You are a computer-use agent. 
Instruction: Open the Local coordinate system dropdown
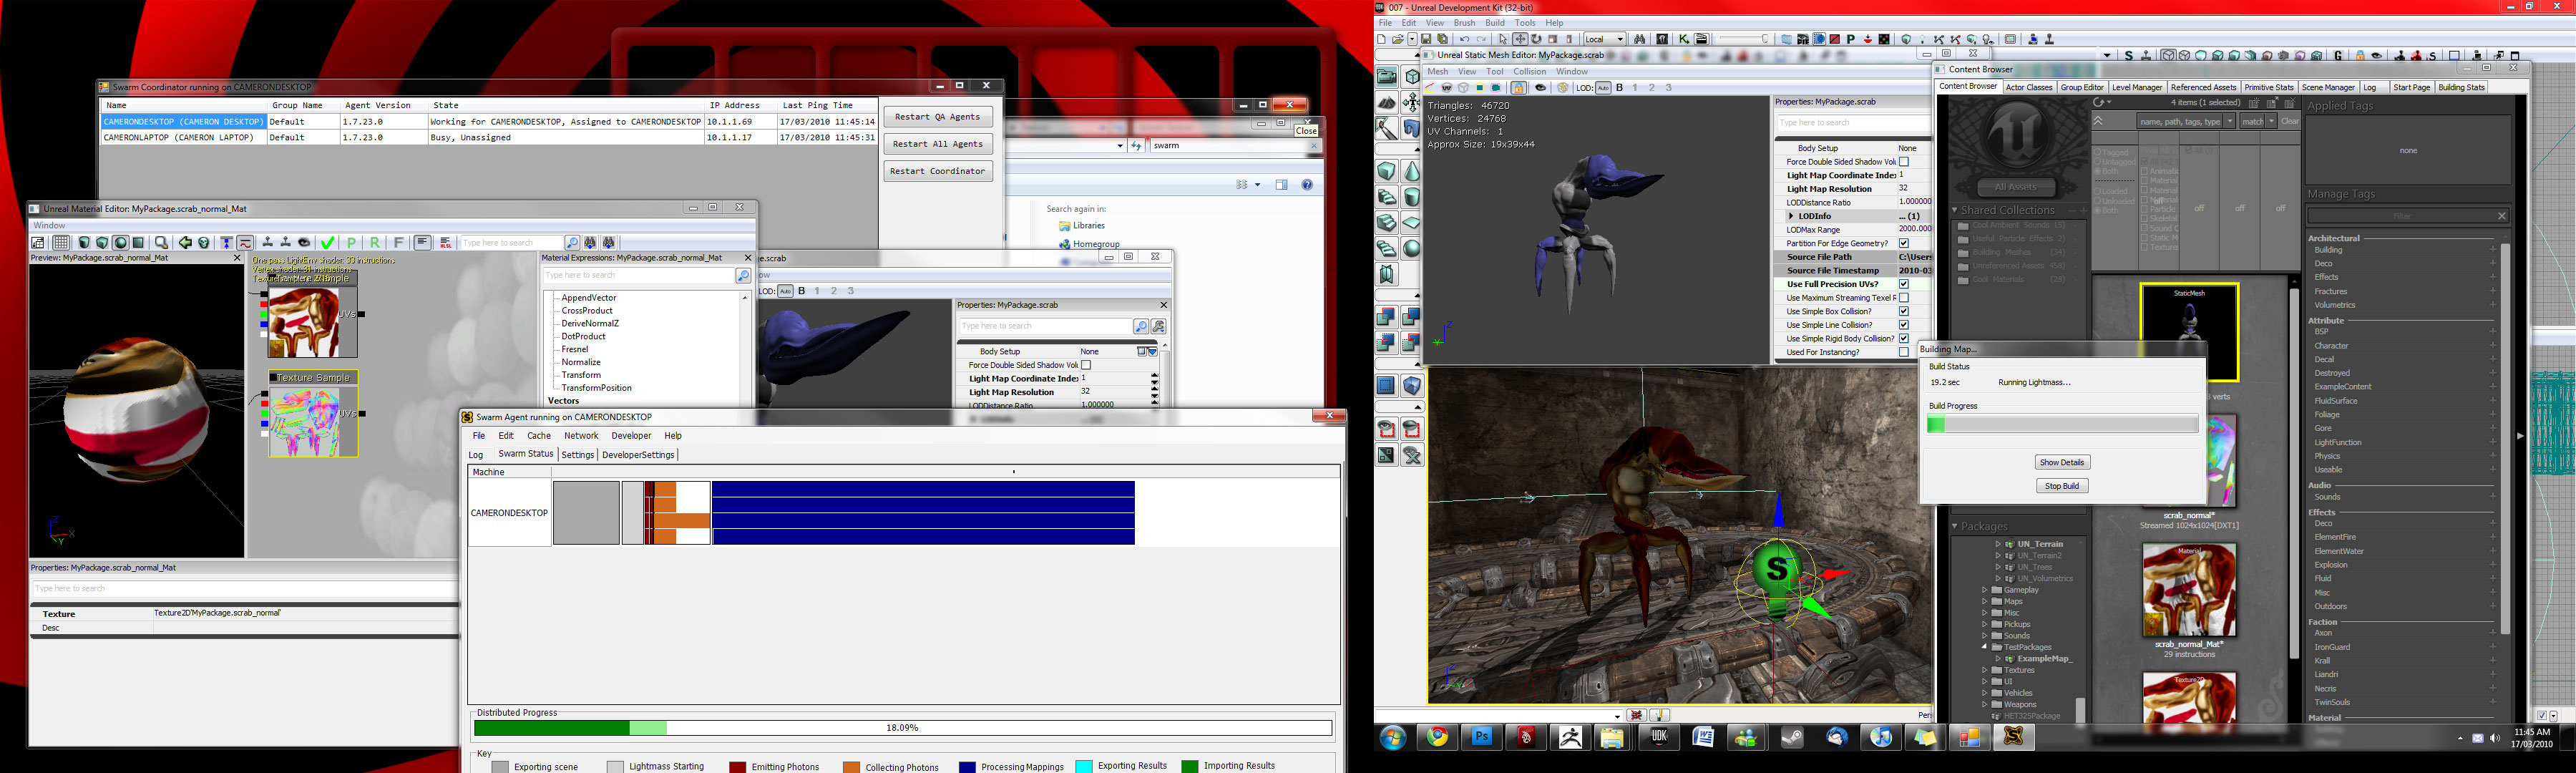pyautogui.click(x=1604, y=39)
